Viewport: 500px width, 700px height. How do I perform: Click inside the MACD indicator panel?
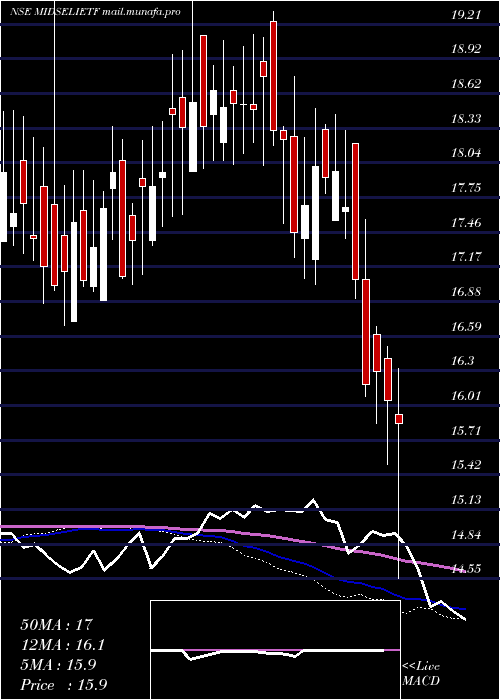pos(275,650)
